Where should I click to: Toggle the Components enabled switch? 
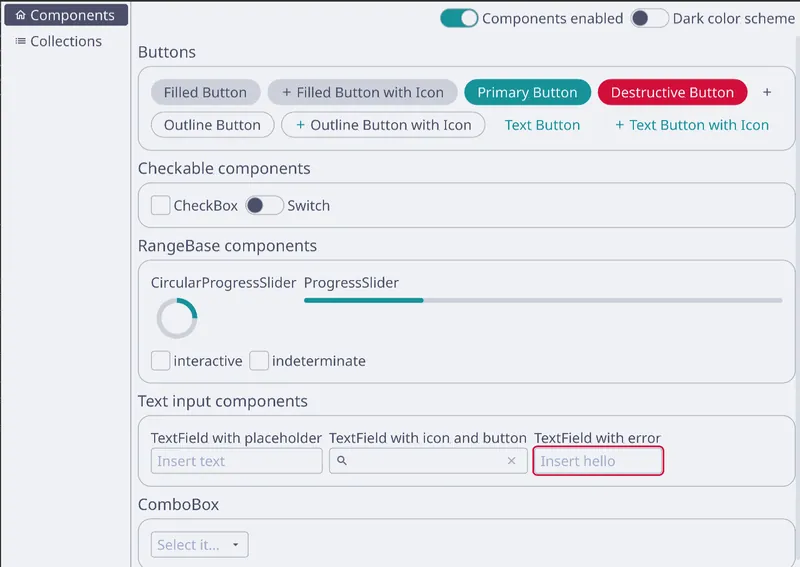point(459,18)
